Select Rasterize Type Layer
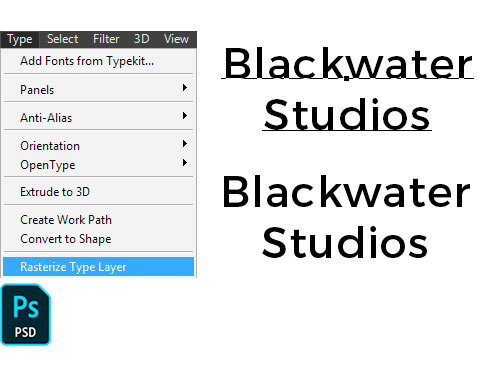This screenshot has width=491, height=377. [98, 267]
